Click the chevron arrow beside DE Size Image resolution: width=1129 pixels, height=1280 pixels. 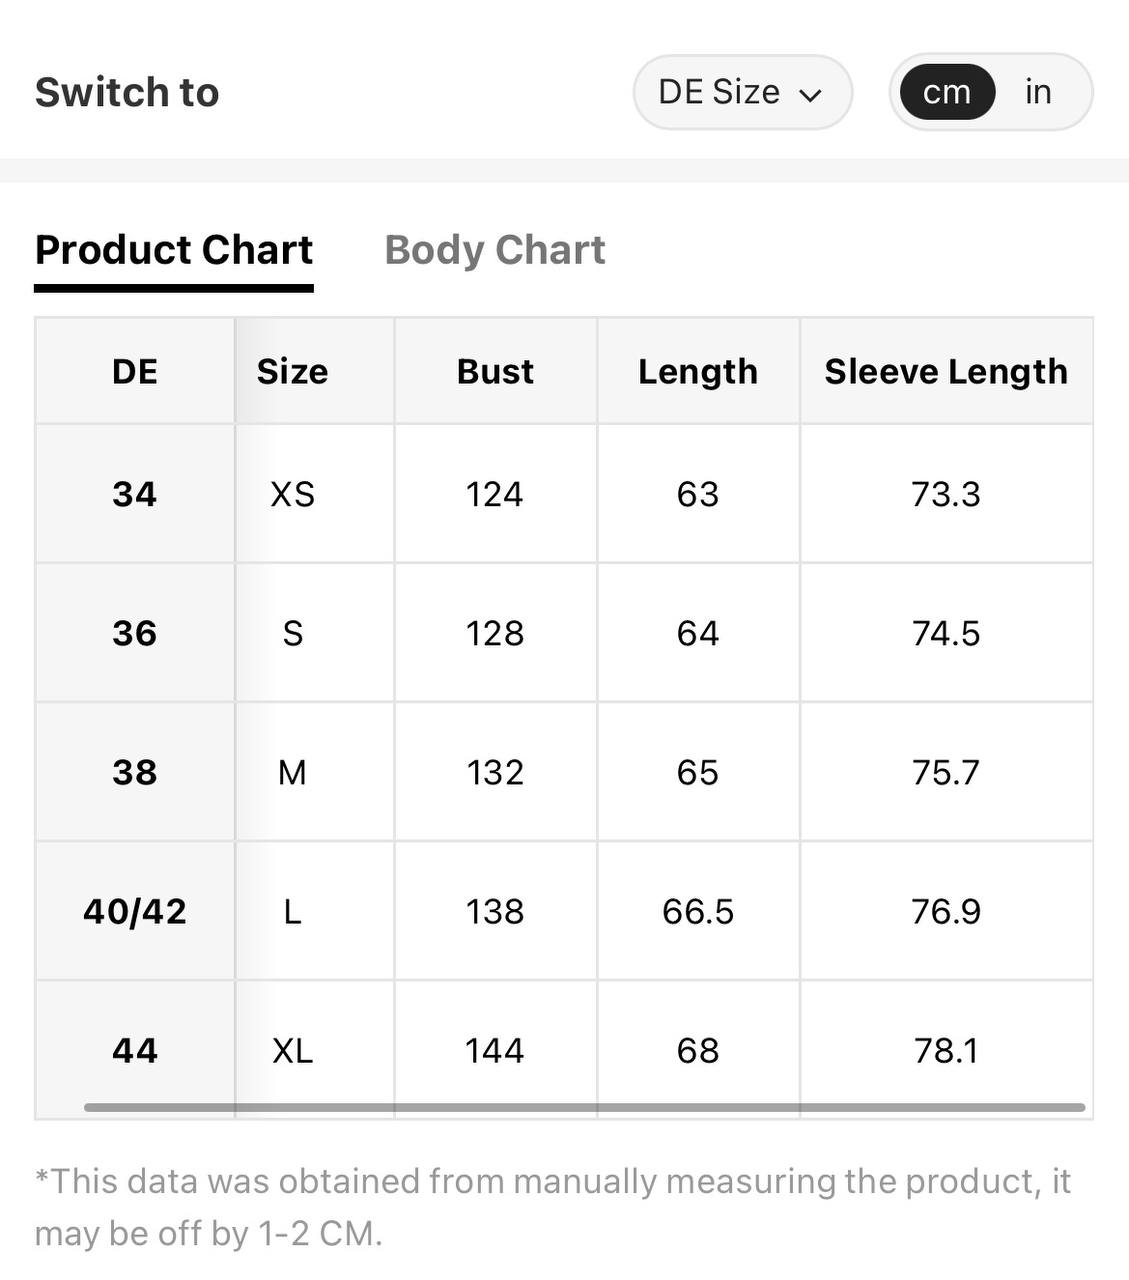pos(811,95)
